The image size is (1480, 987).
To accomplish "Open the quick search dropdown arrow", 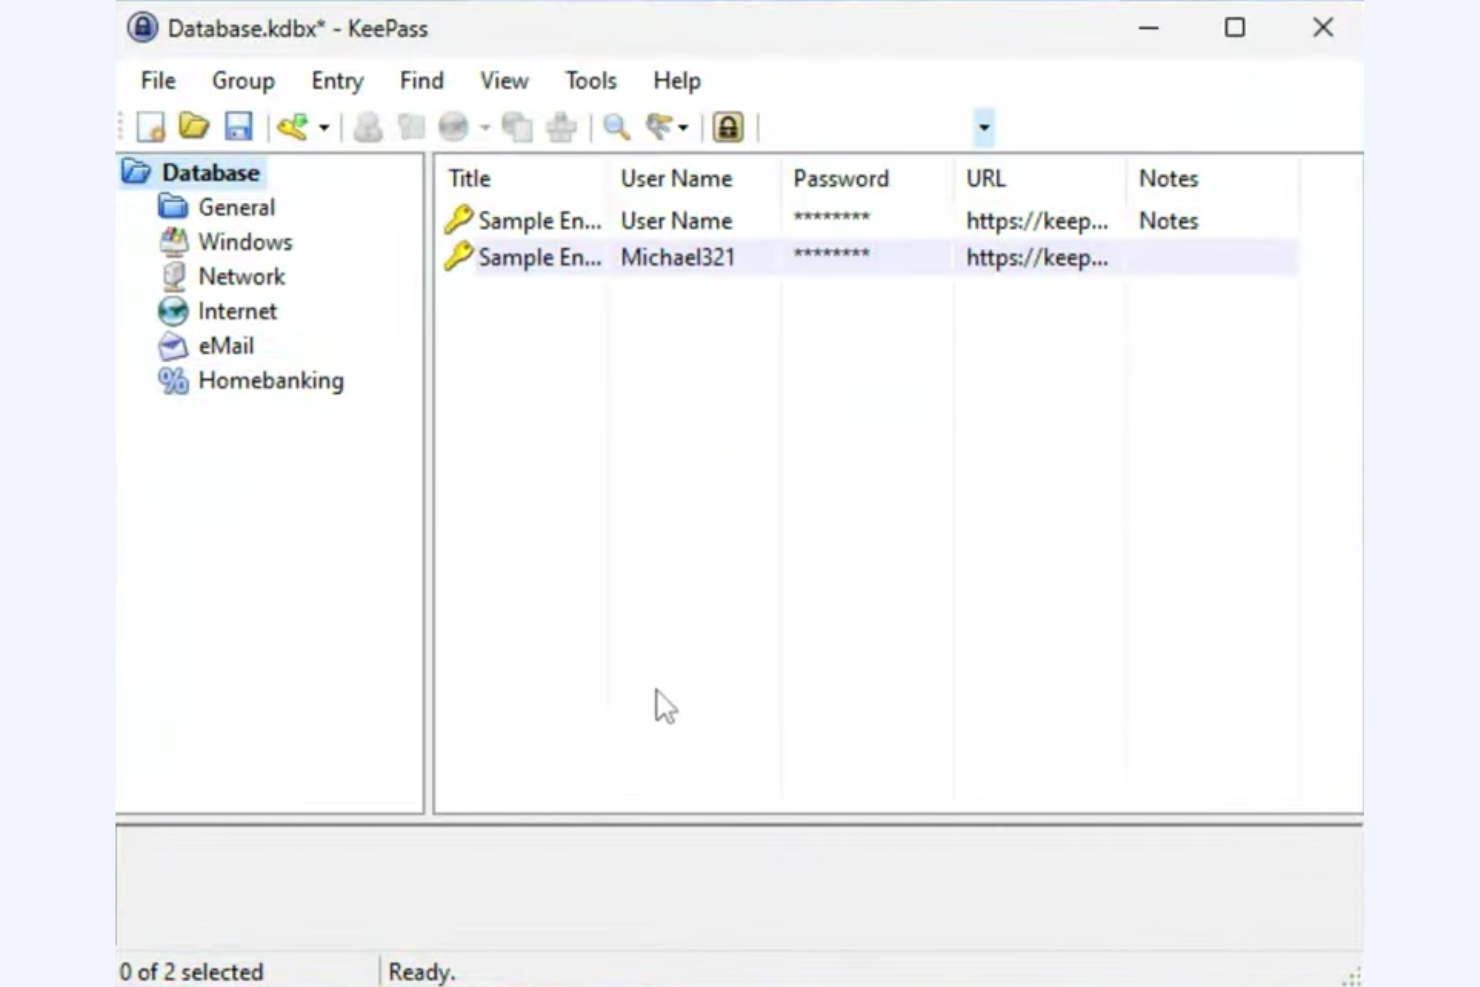I will (x=983, y=127).
